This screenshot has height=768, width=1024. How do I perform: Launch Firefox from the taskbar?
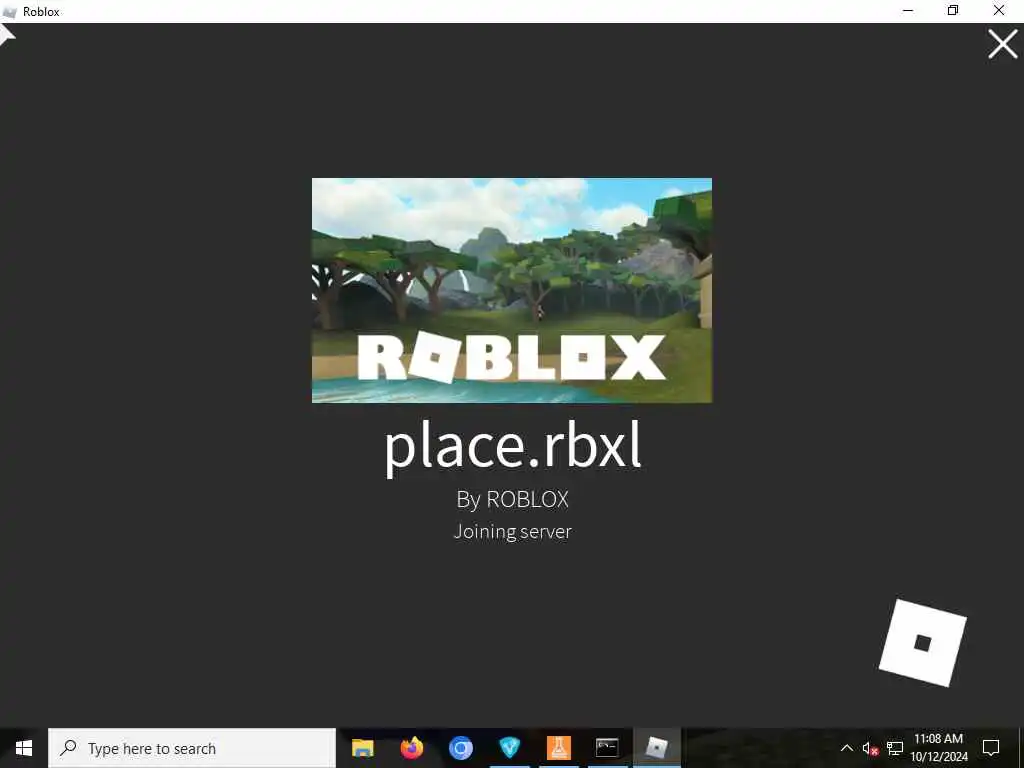pyautogui.click(x=411, y=748)
